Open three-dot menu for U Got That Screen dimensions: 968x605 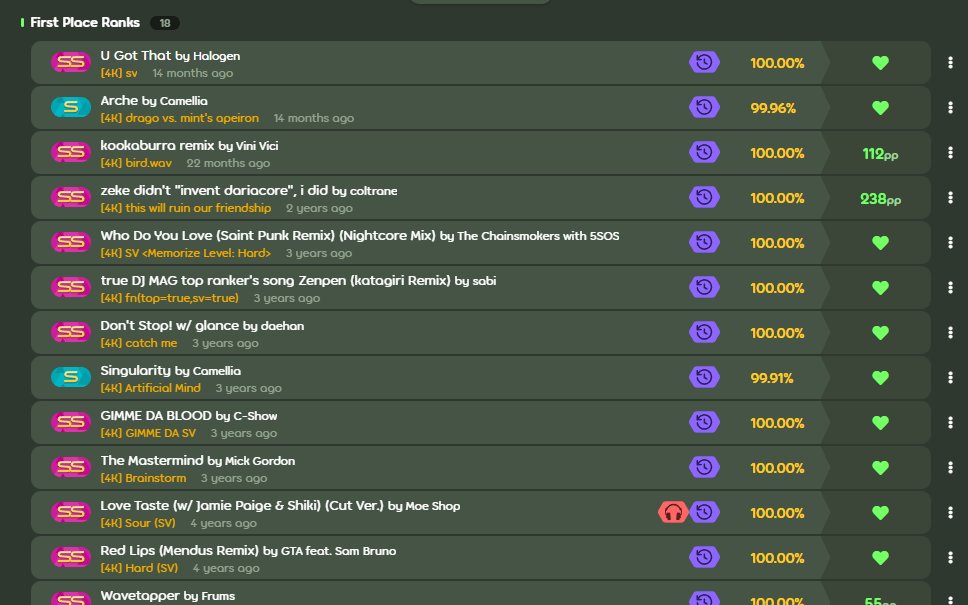[x=950, y=62]
